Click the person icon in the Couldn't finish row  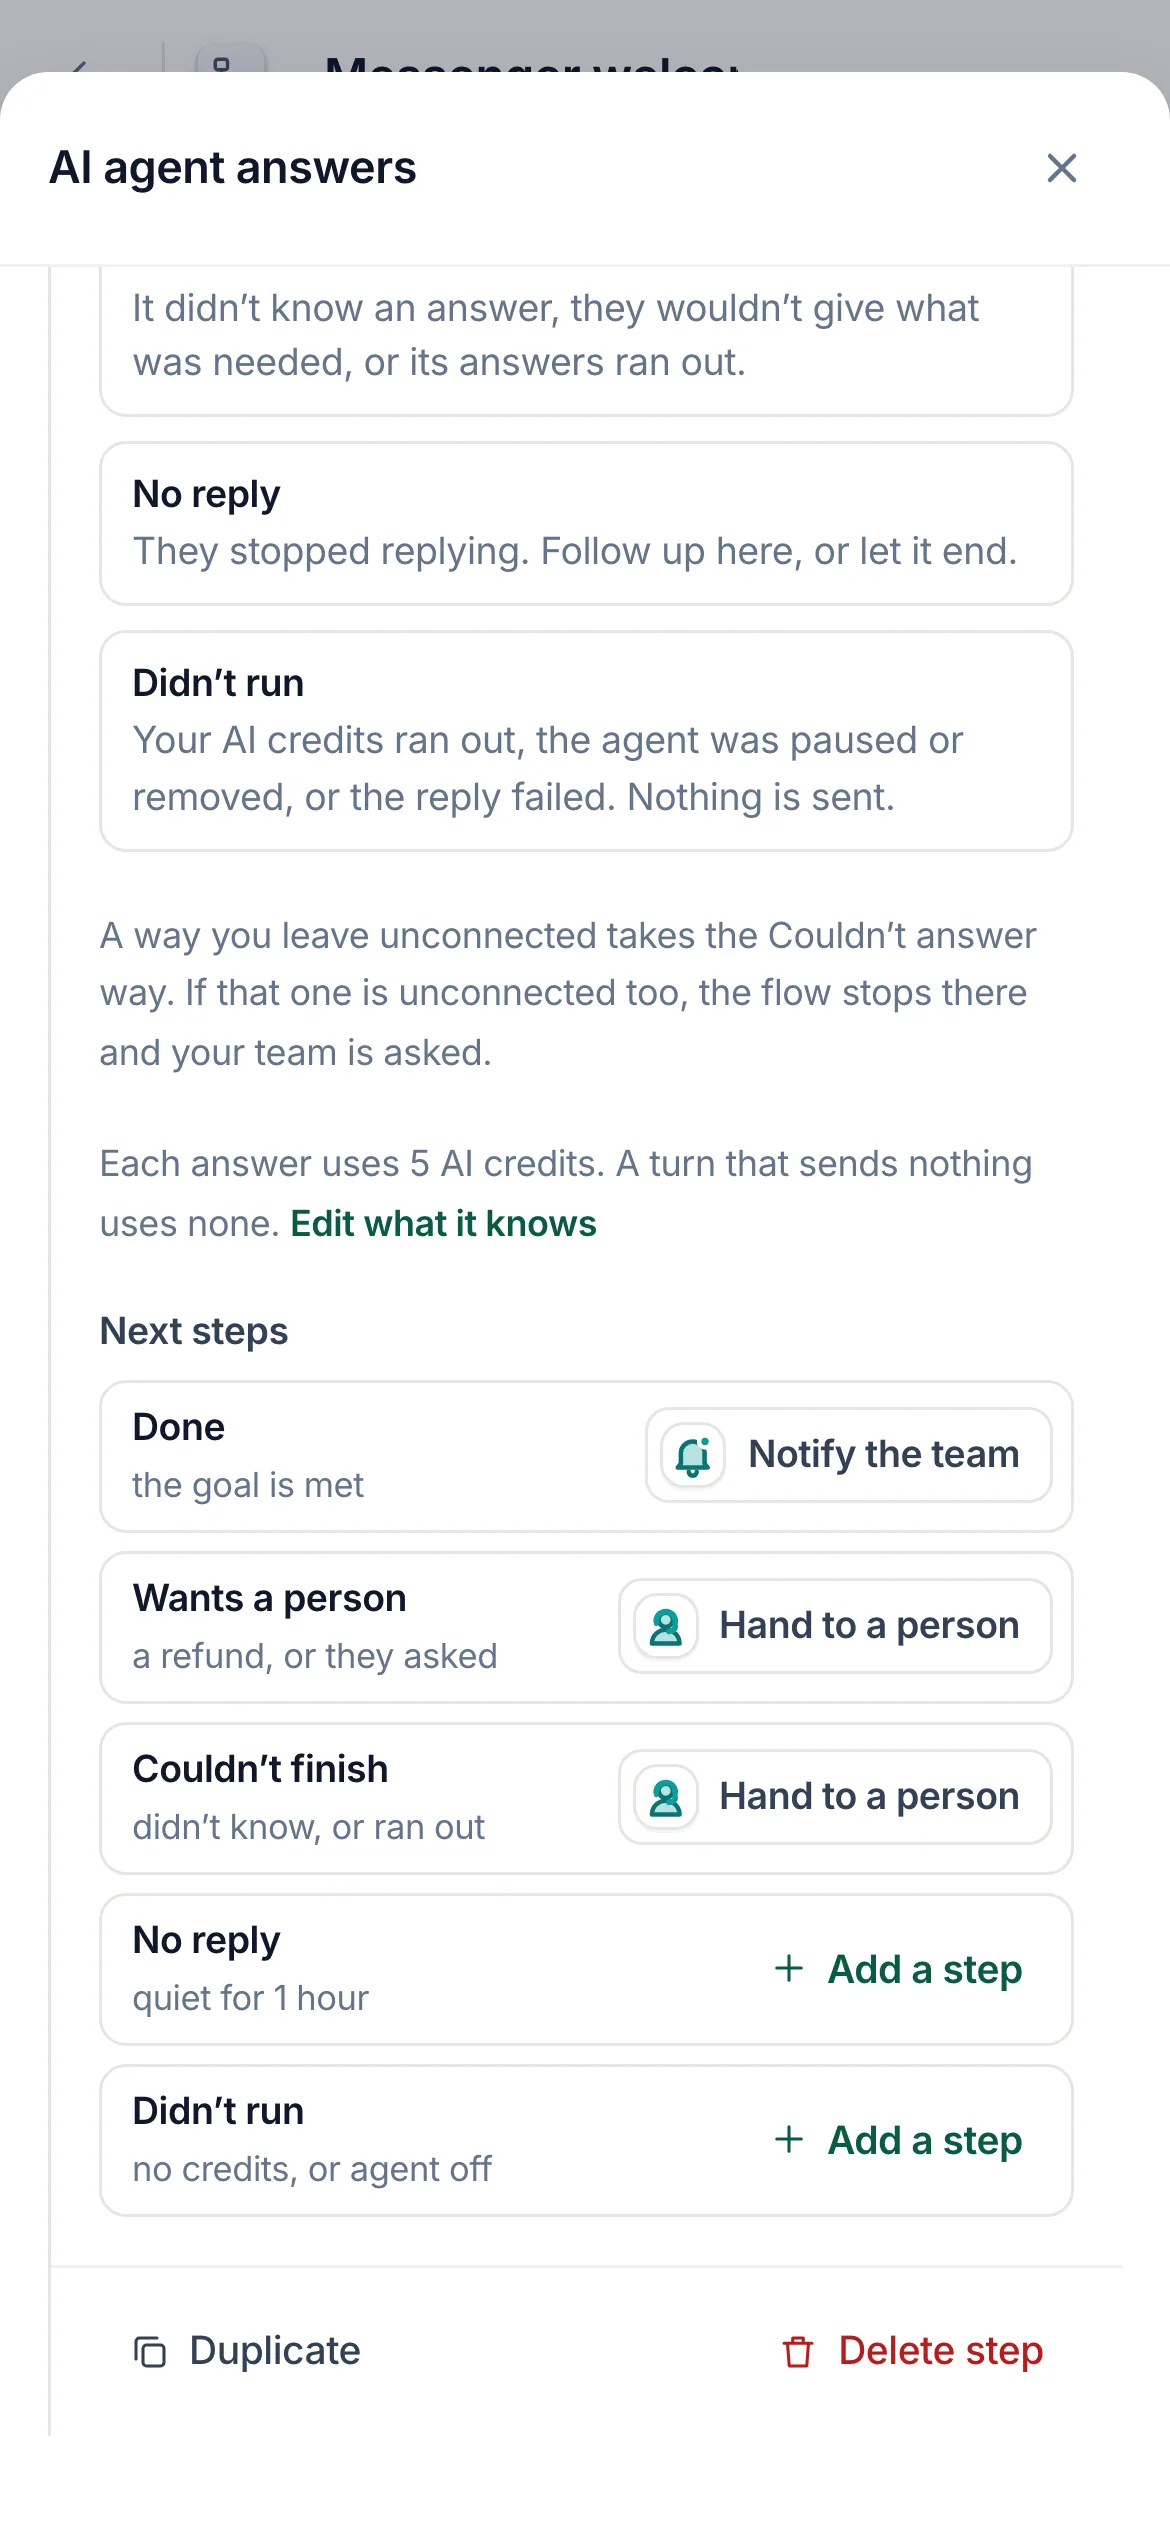665,1797
